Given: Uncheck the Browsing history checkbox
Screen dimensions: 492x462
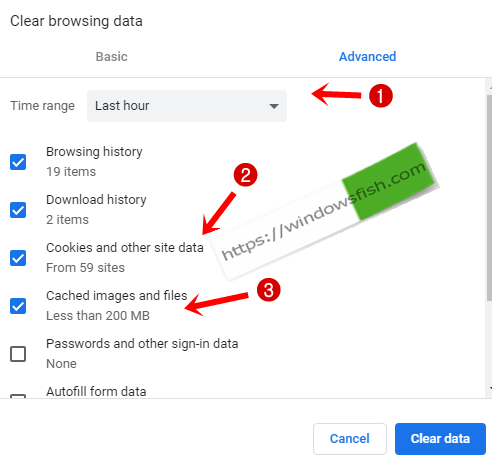Looking at the screenshot, I should (18, 162).
